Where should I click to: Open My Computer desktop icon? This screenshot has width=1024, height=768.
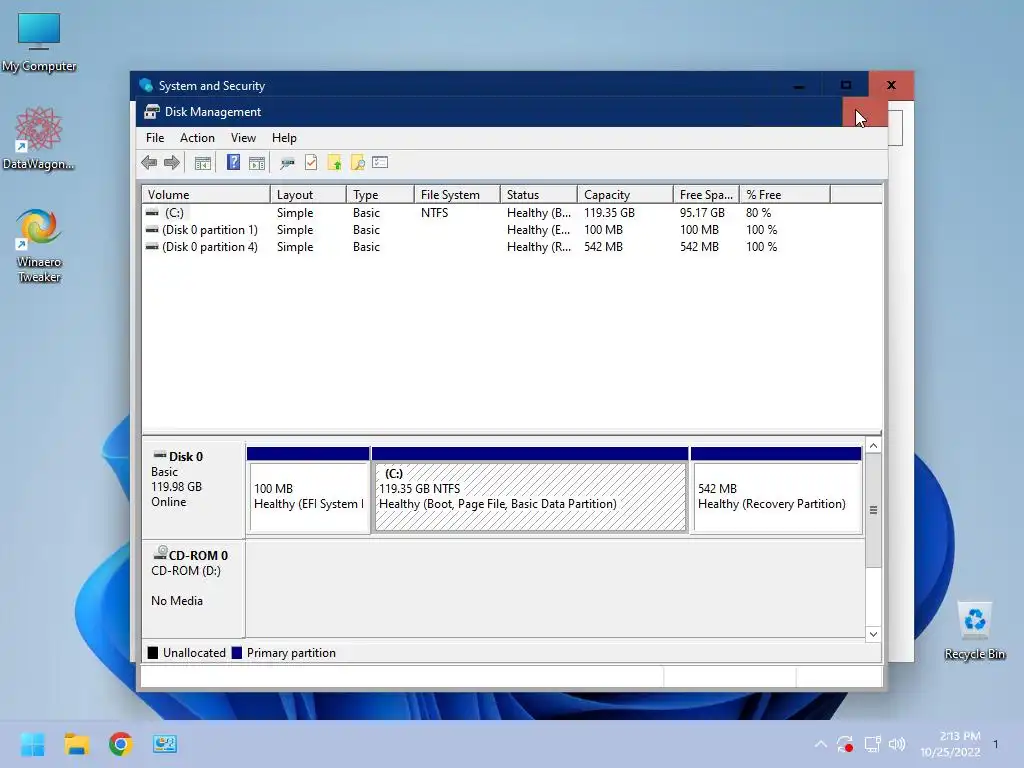point(39,42)
